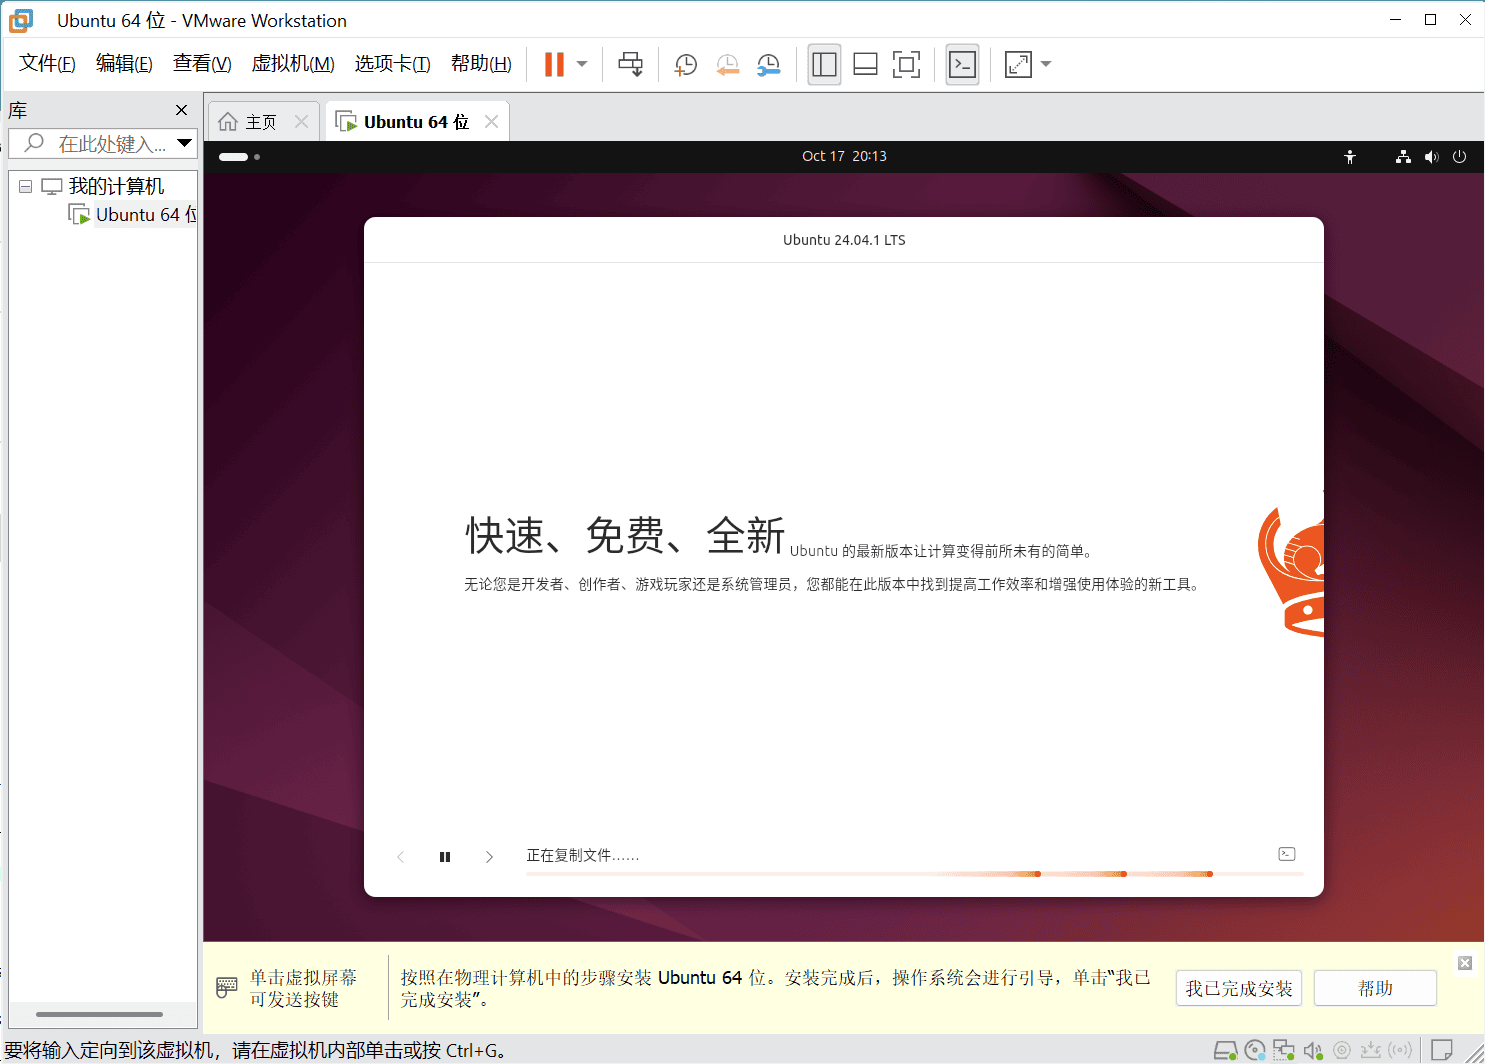Select Ubuntu 64 位 in the library tree
Image resolution: width=1485 pixels, height=1064 pixels.
tap(146, 215)
